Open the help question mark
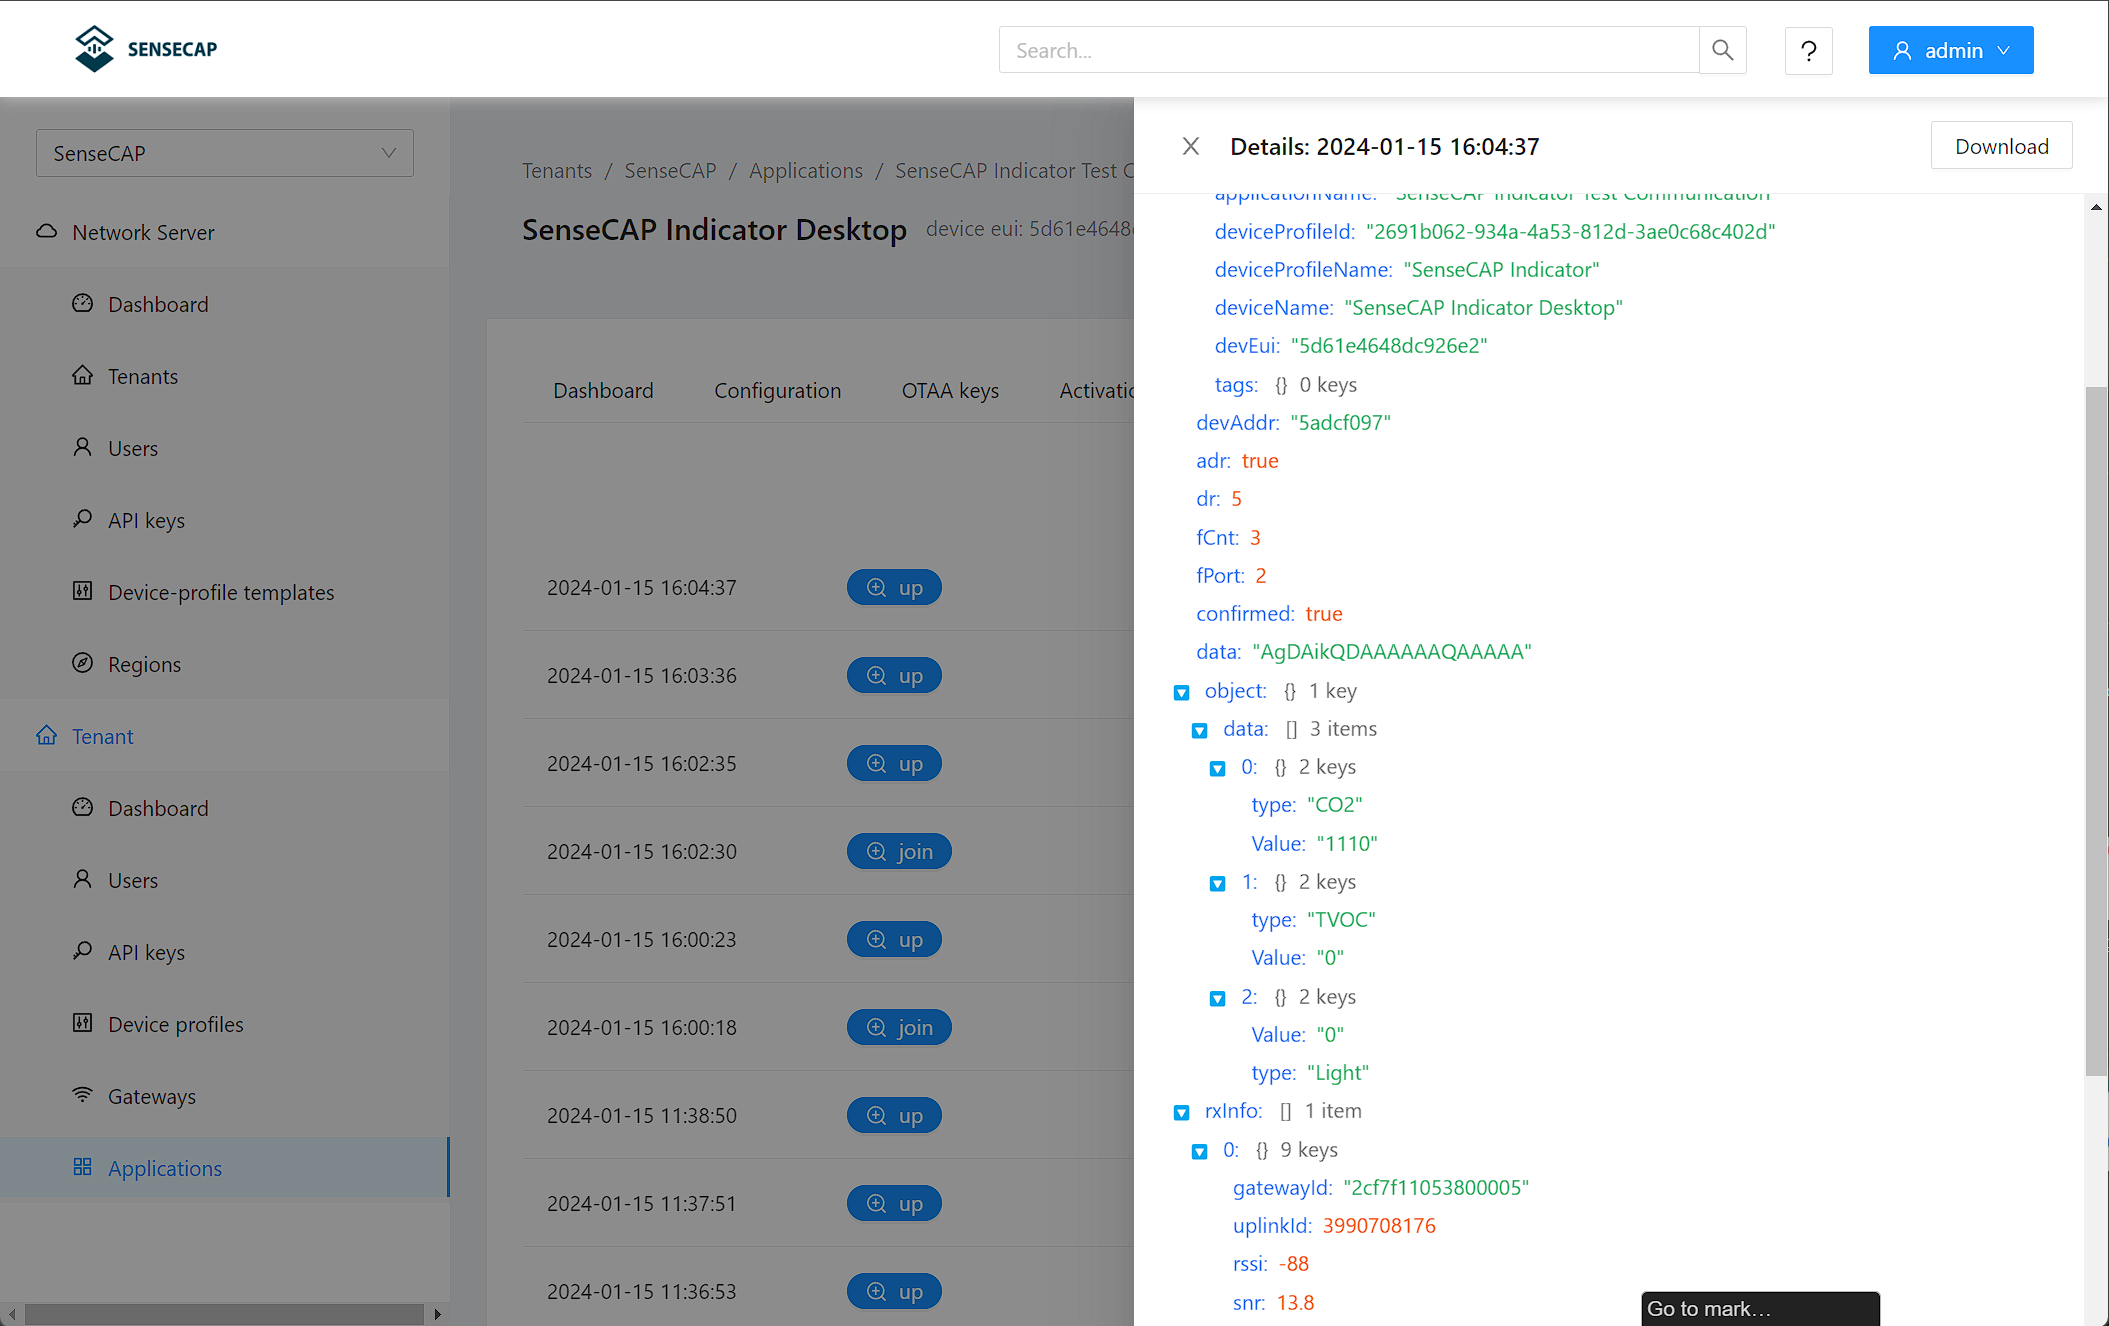 [x=1808, y=50]
